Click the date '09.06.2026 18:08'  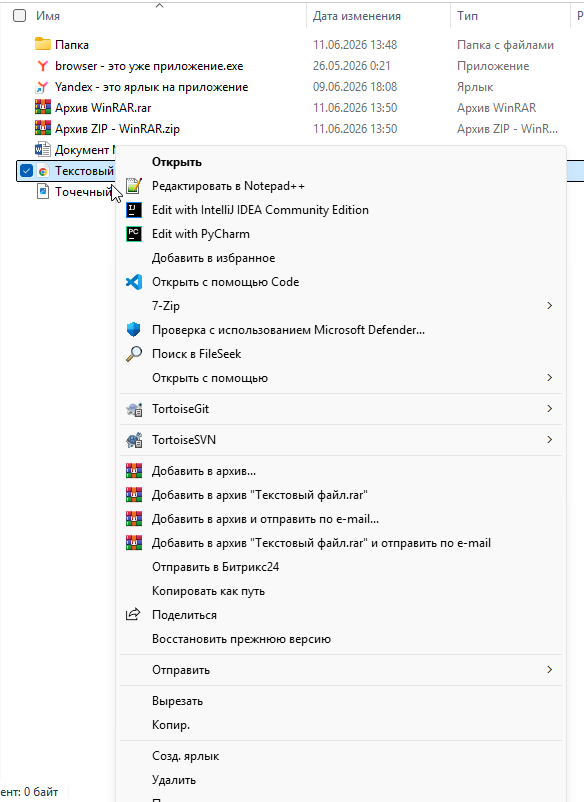[x=355, y=87]
